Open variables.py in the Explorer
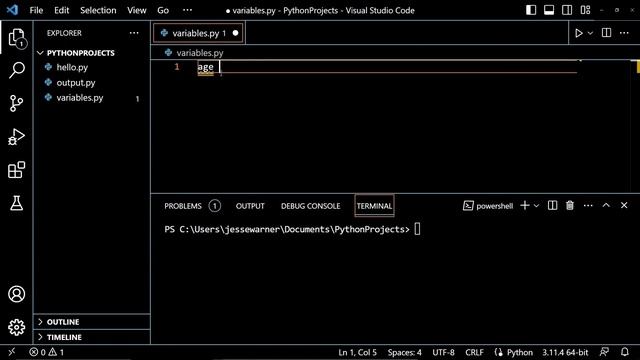 click(x=80, y=98)
